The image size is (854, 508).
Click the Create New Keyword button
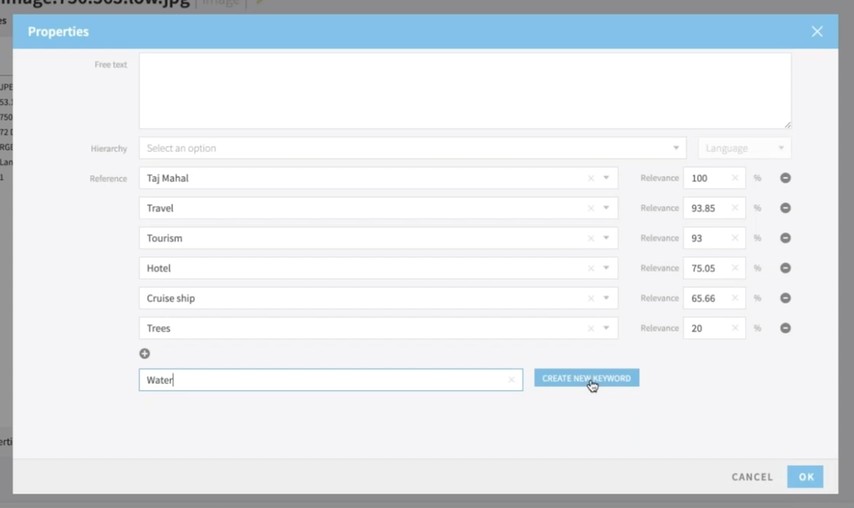[586, 378]
